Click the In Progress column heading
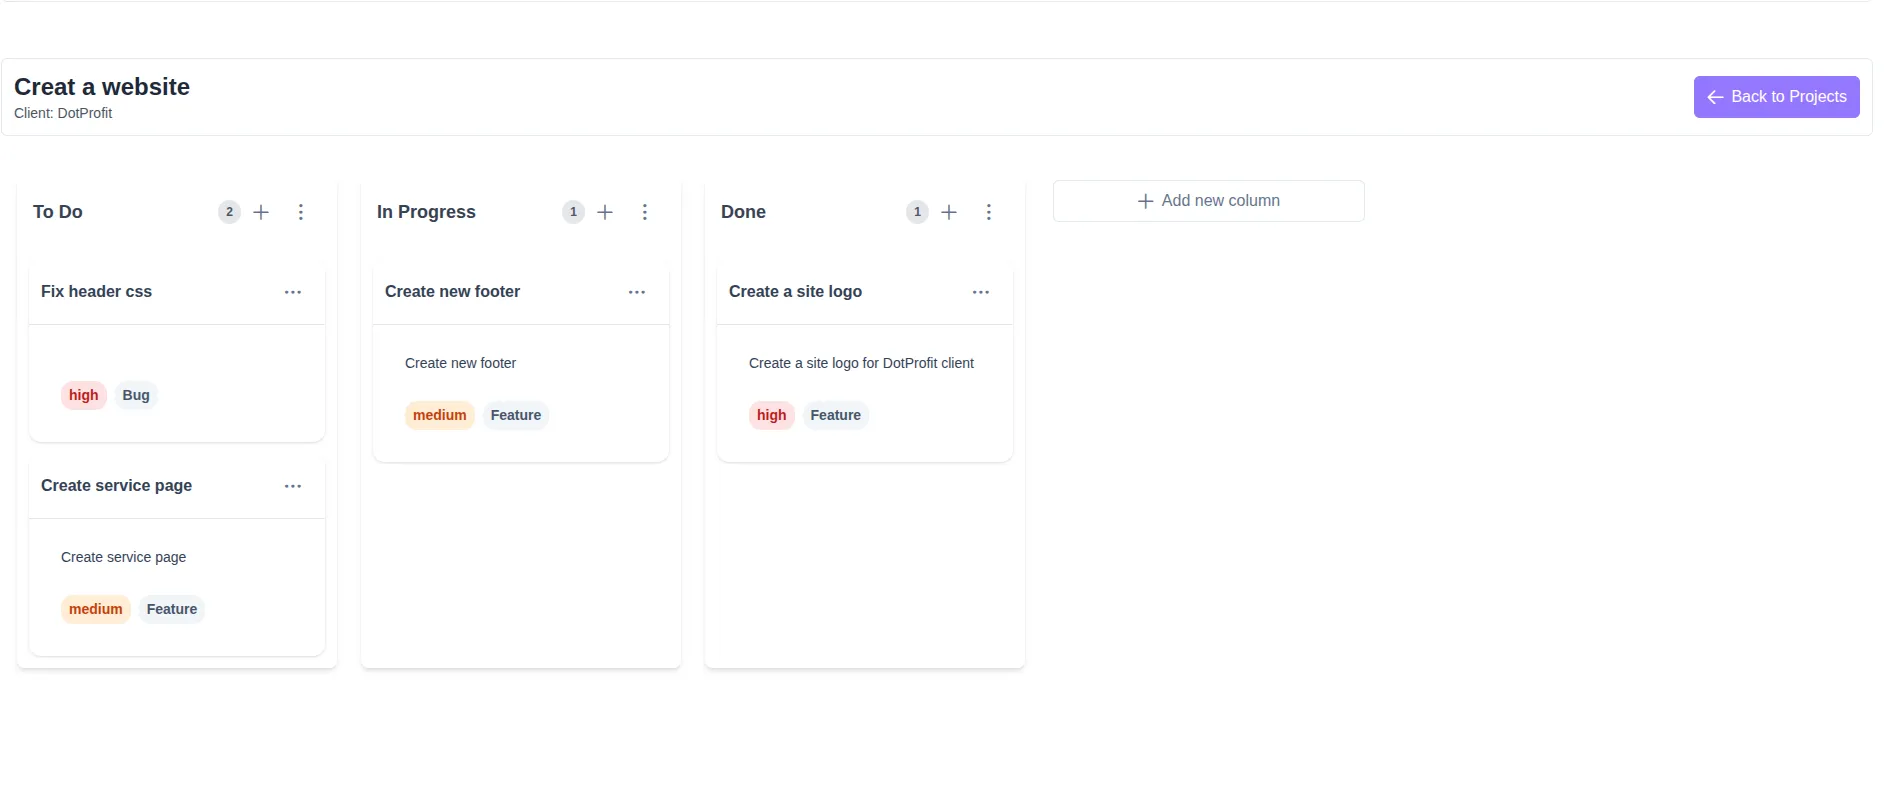1894x812 pixels. [x=426, y=212]
